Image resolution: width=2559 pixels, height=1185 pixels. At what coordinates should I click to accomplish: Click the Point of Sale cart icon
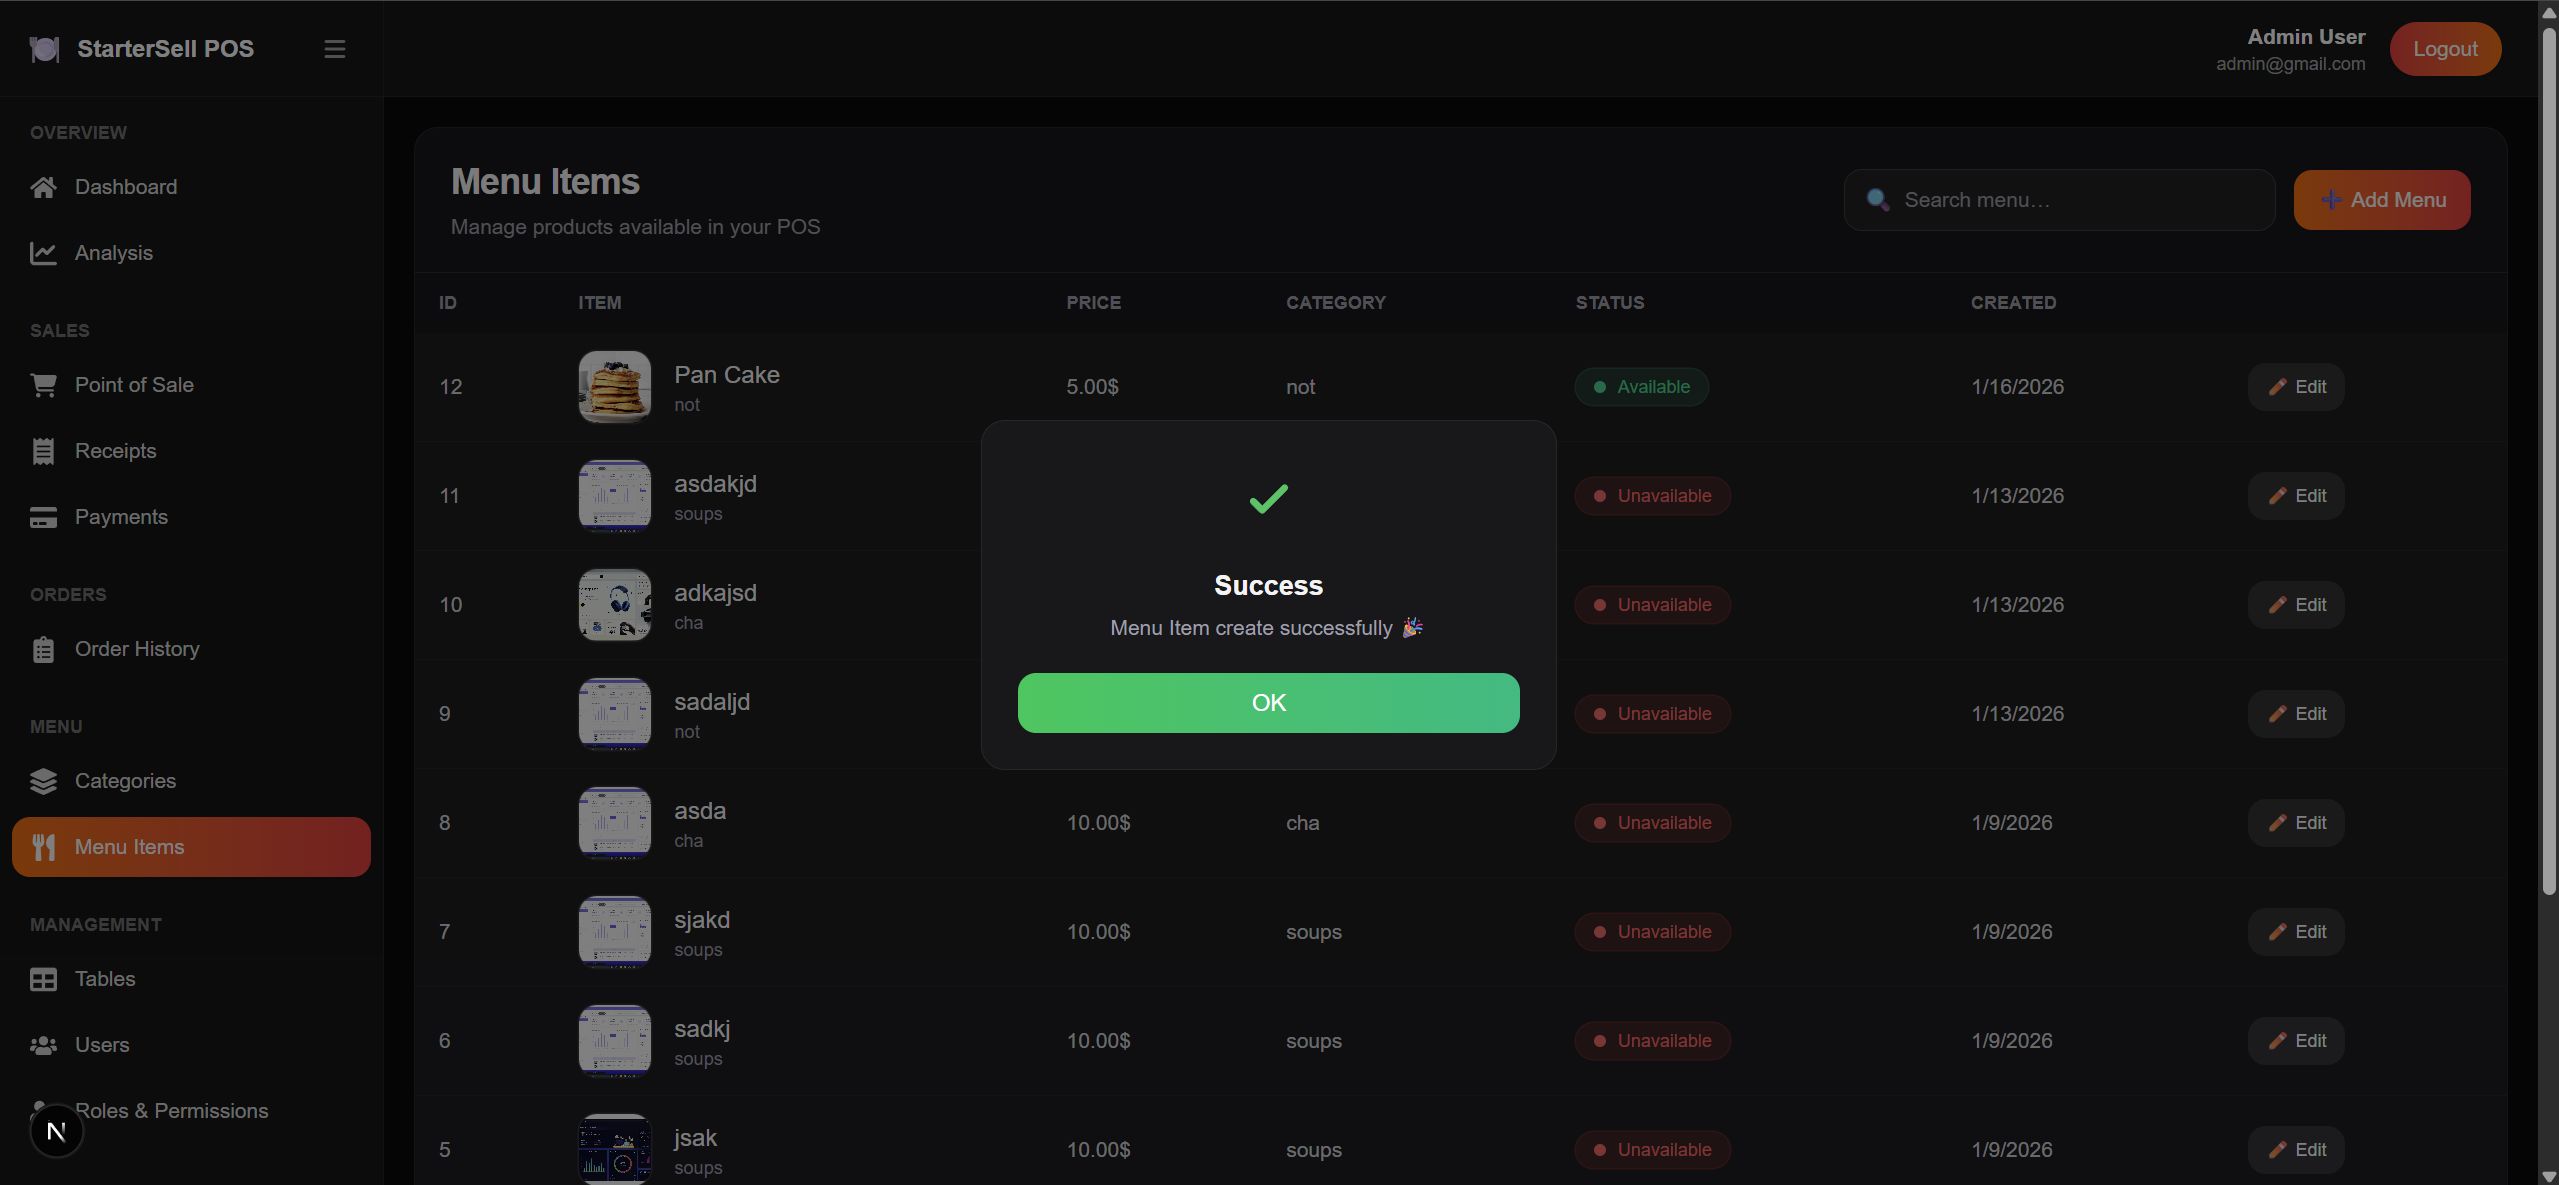[43, 385]
